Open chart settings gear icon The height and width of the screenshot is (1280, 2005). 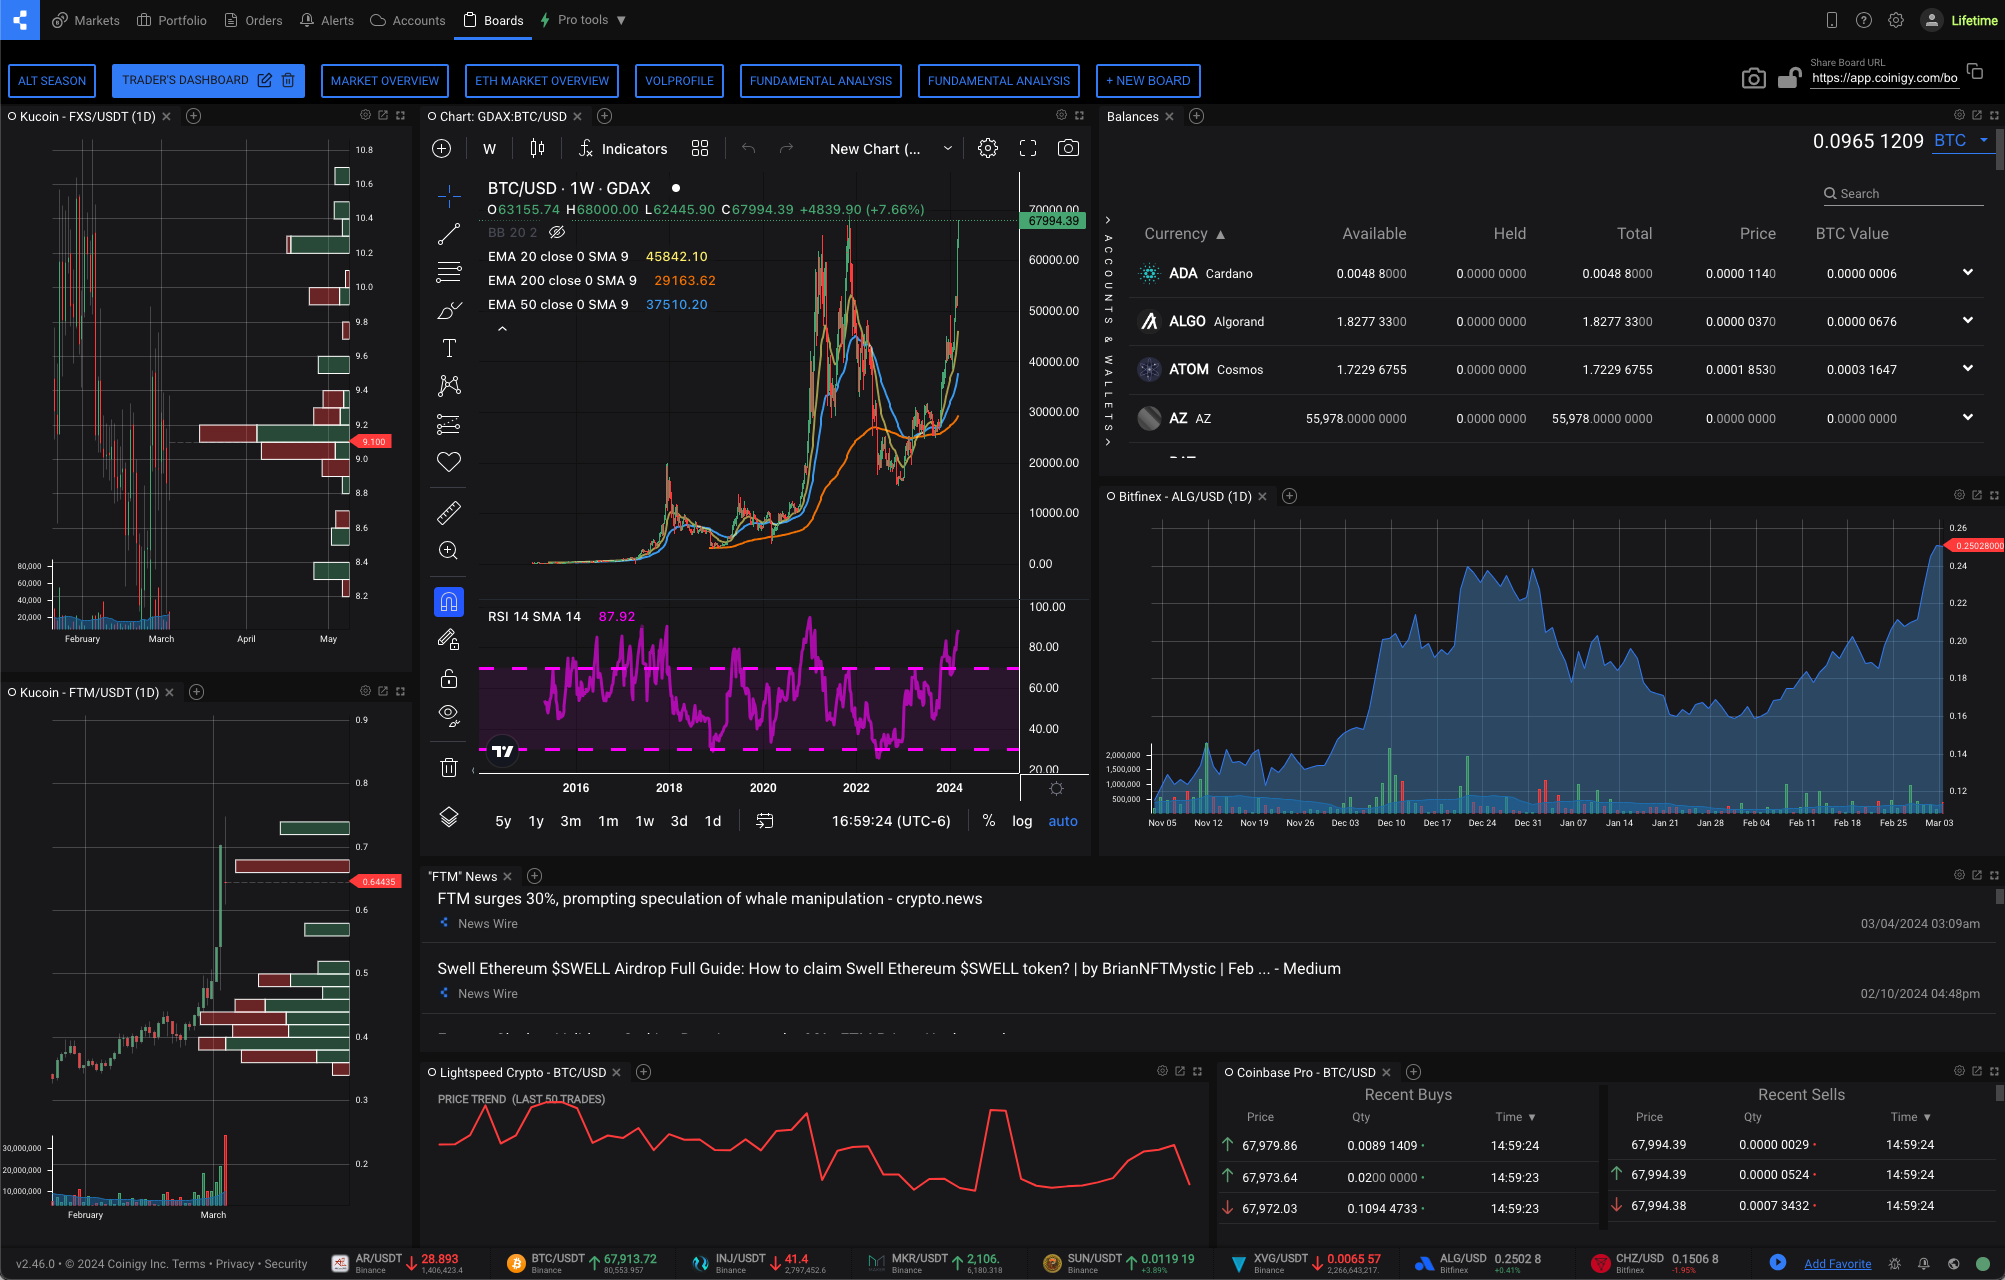point(987,149)
